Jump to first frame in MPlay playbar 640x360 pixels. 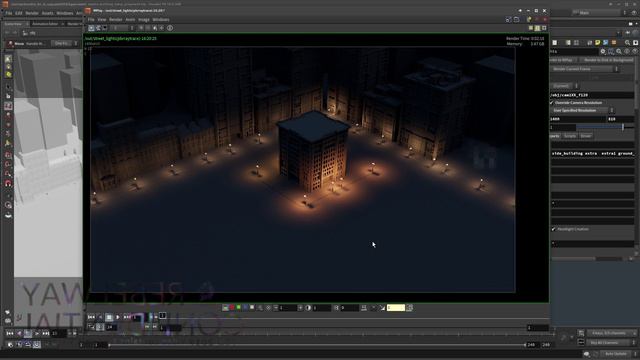(x=91, y=317)
